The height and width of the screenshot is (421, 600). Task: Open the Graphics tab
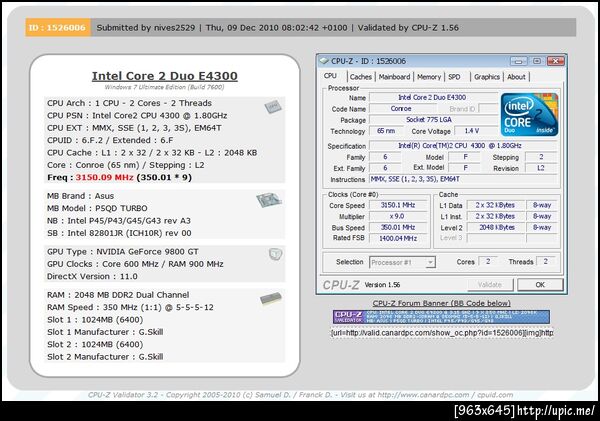point(487,77)
